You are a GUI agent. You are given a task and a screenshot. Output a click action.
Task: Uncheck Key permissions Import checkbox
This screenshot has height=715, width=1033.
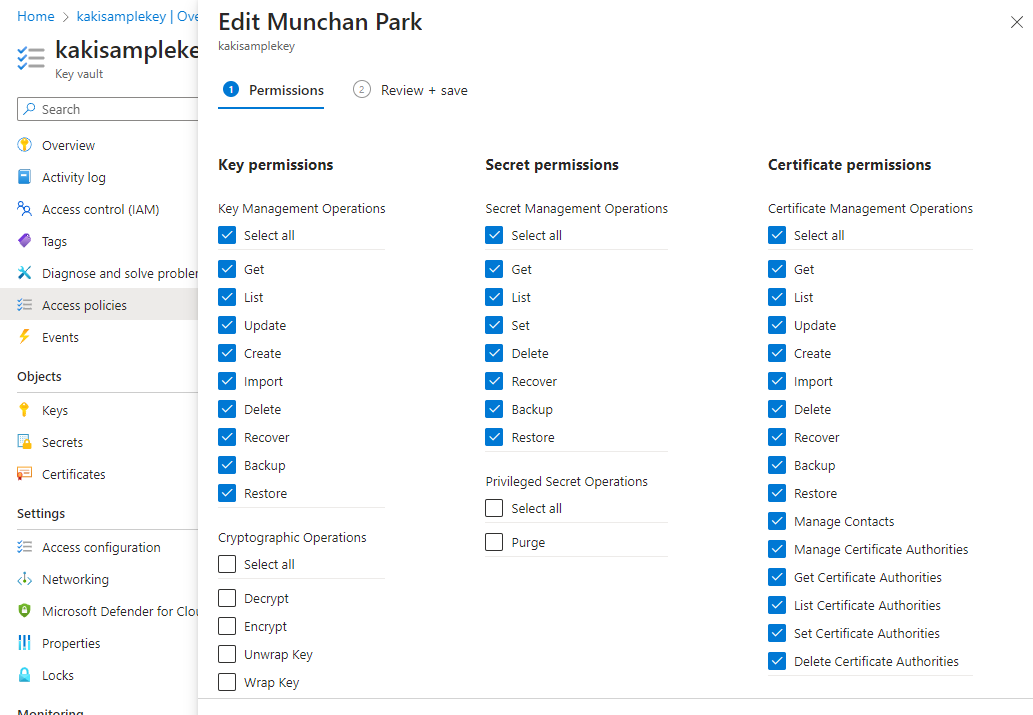(227, 381)
